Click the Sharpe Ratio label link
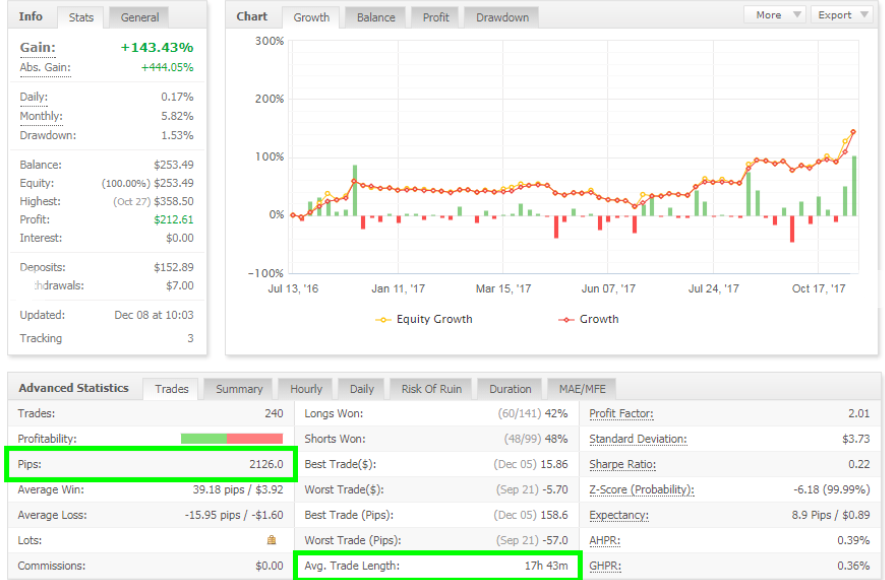 (x=622, y=465)
